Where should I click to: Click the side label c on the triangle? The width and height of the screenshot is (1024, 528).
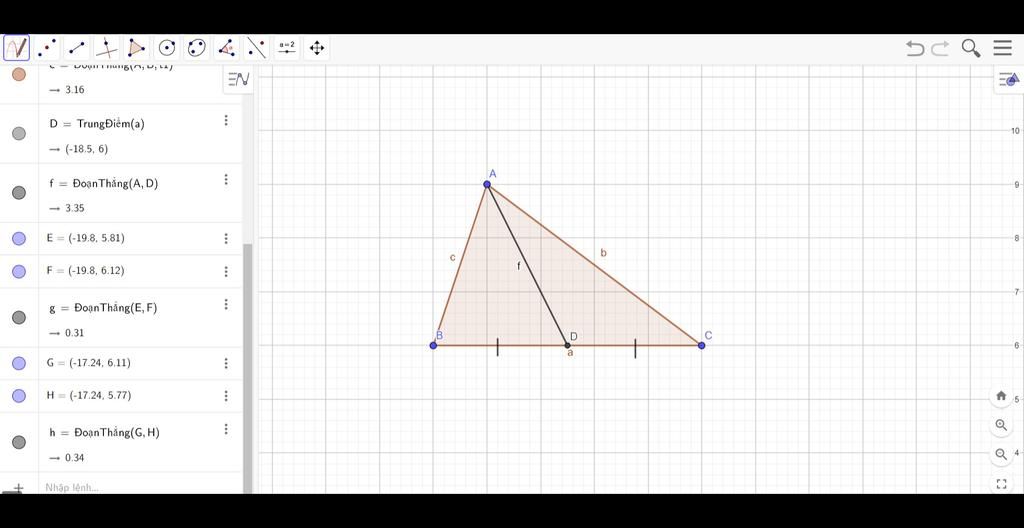453,257
